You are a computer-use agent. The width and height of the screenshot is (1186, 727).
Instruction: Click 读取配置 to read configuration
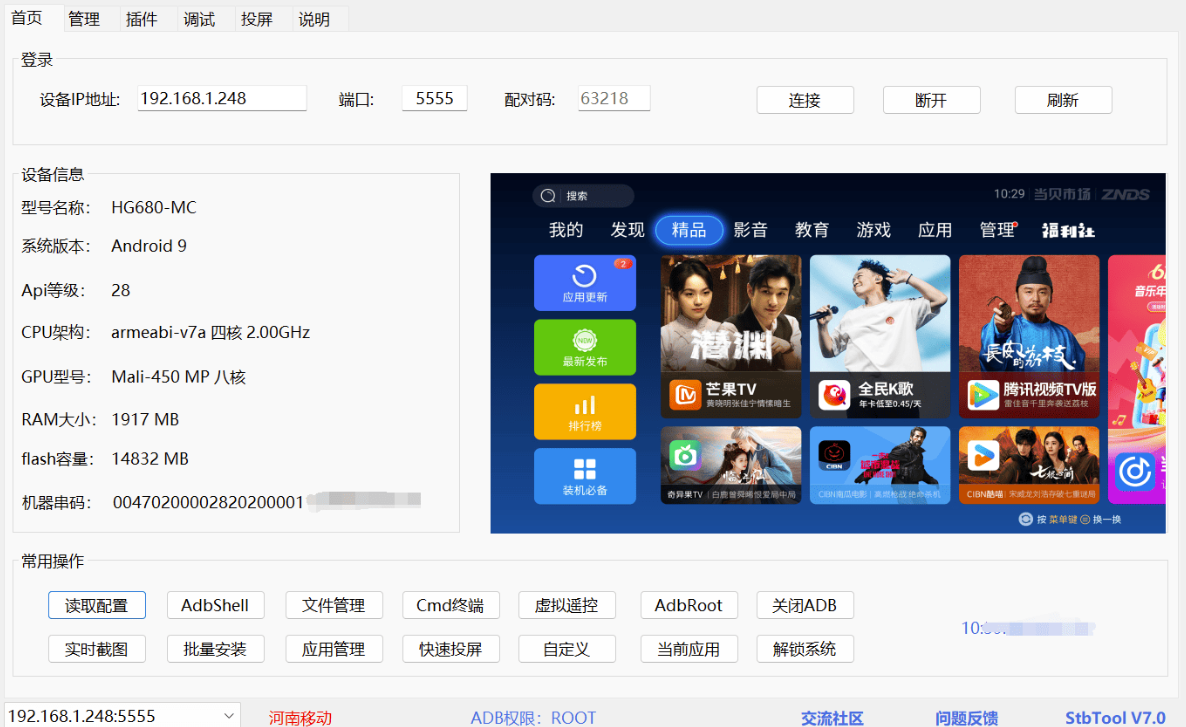(x=96, y=605)
